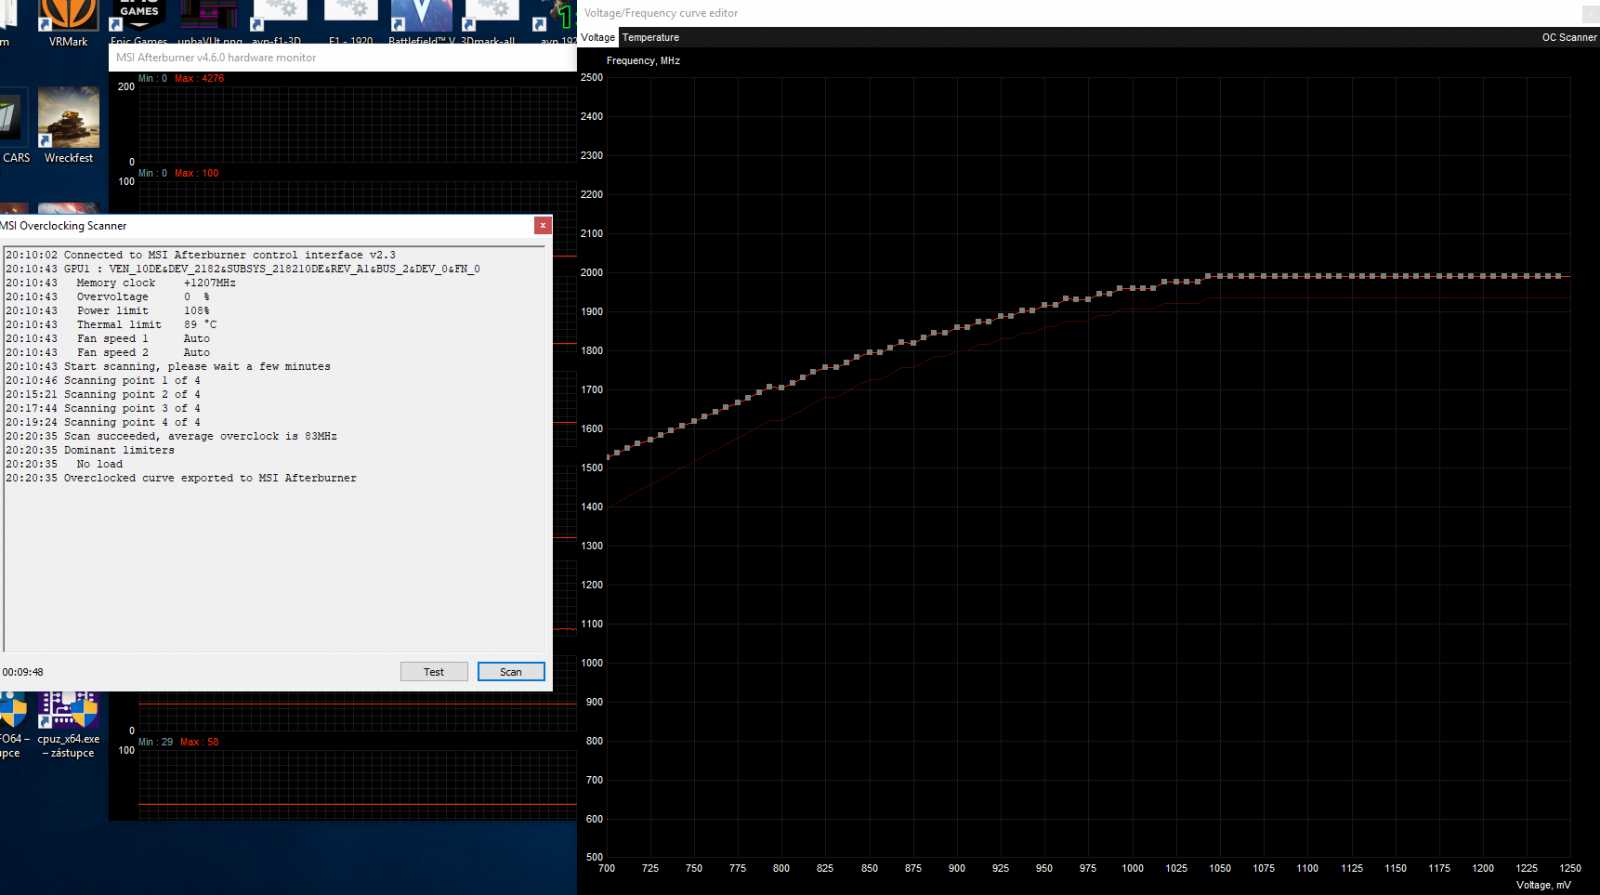
Task: Click the 'Memory clock +1207MHz' log line
Action: point(121,283)
